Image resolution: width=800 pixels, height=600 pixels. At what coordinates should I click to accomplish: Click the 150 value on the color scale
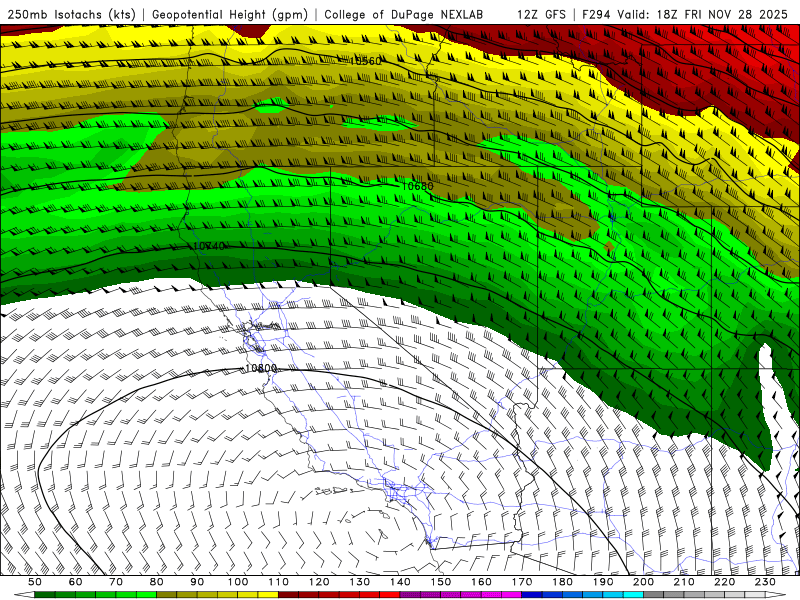[441, 582]
